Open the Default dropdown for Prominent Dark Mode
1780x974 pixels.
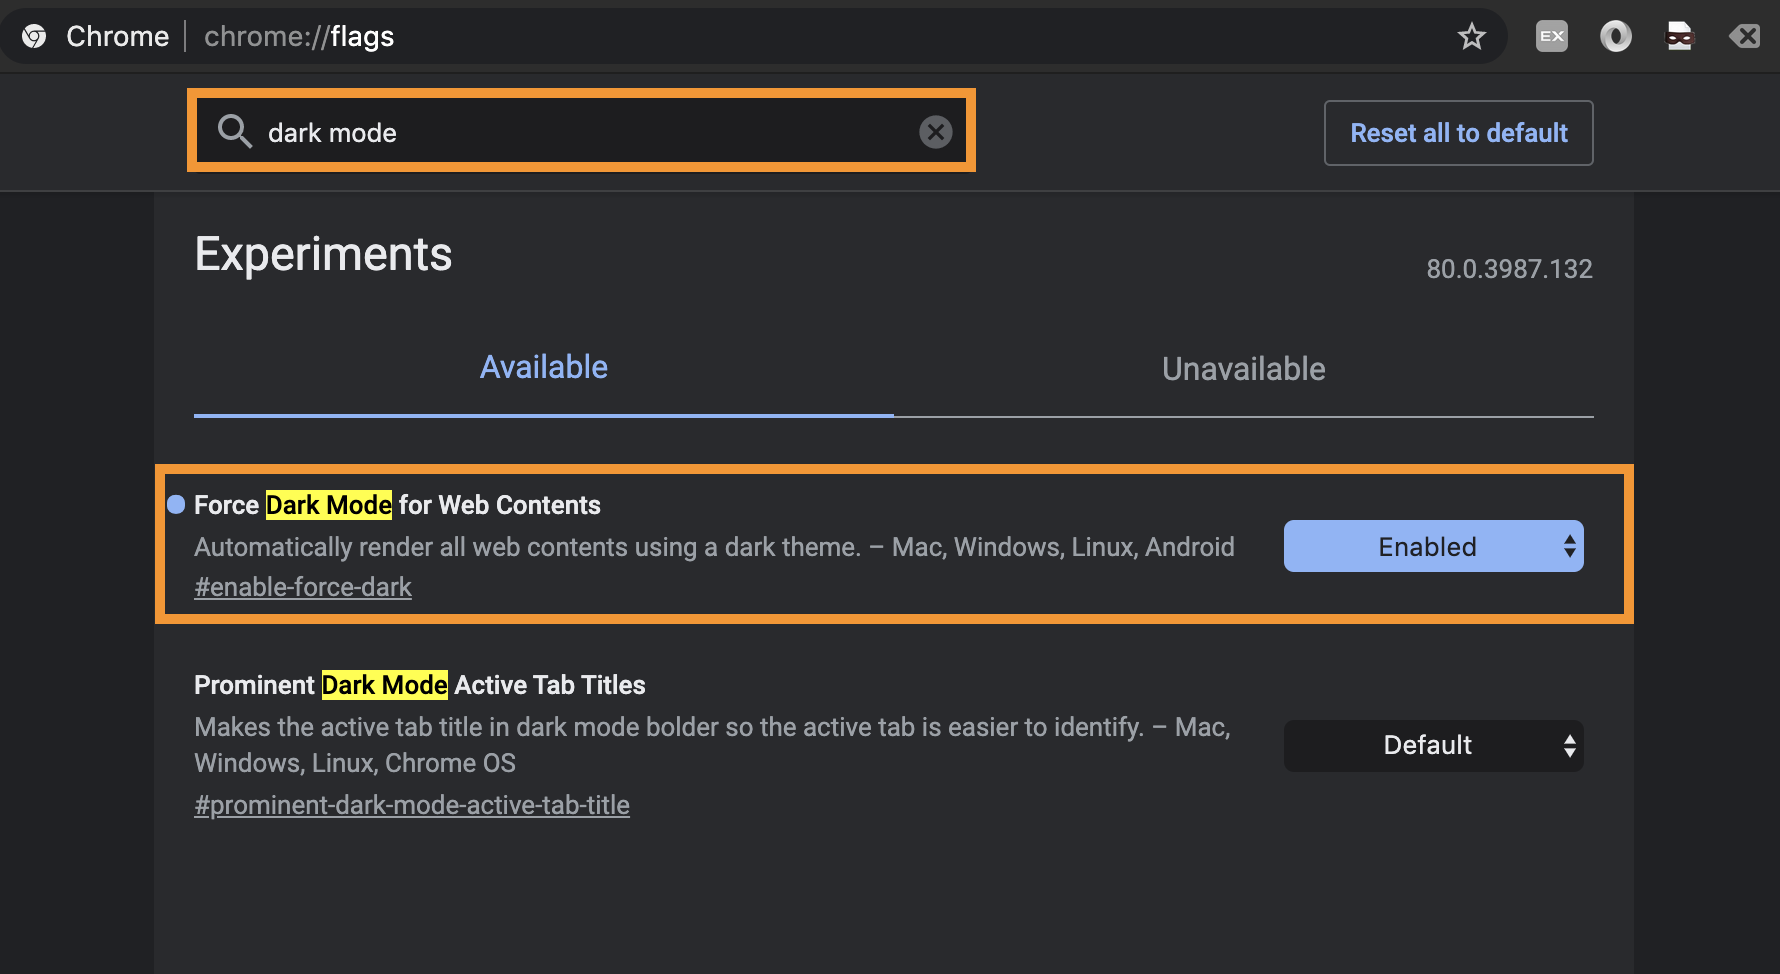pyautogui.click(x=1434, y=745)
